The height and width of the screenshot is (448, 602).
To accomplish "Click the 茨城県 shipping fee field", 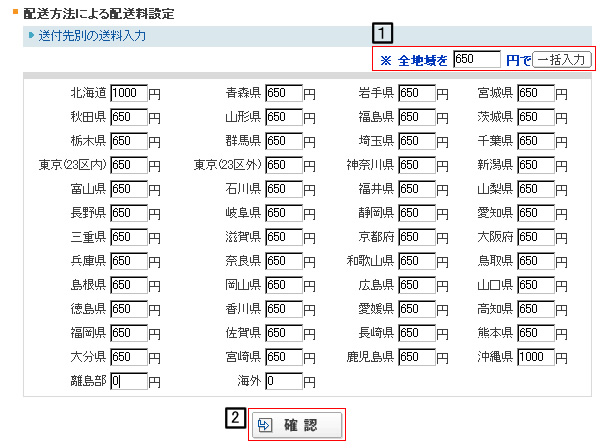I will [536, 117].
